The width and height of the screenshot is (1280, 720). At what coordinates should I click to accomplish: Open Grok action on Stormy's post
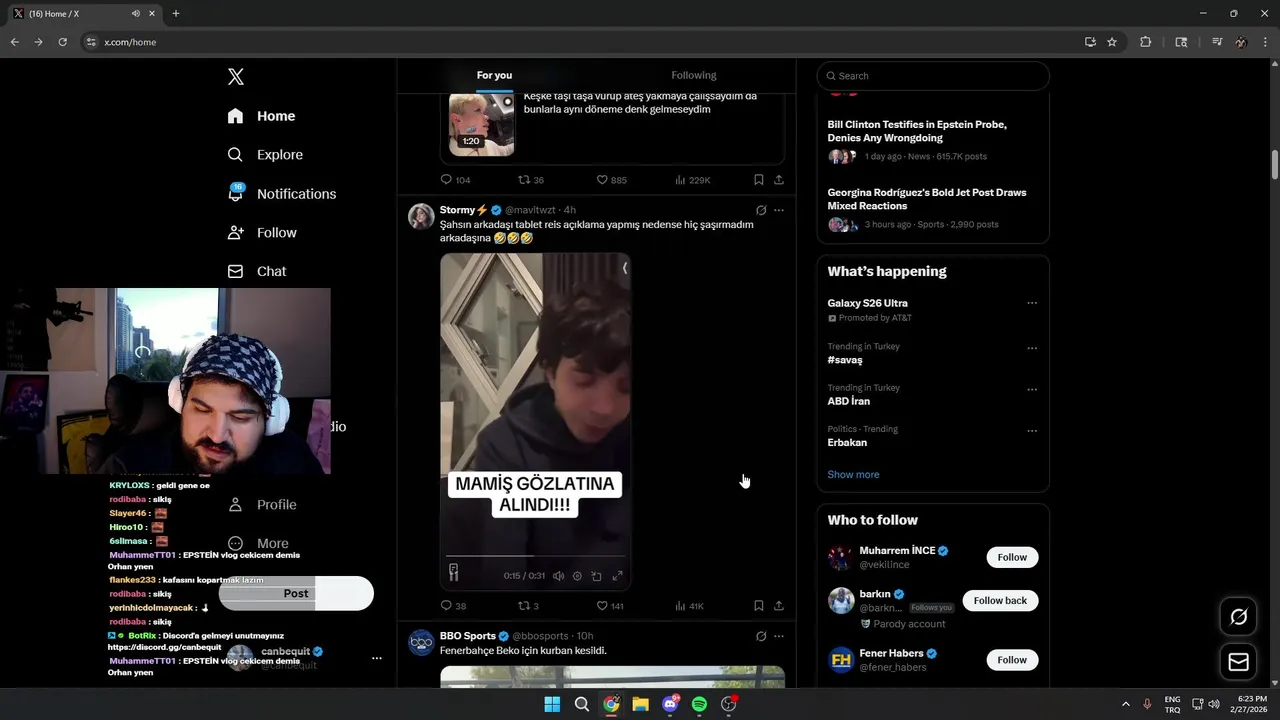pos(761,210)
